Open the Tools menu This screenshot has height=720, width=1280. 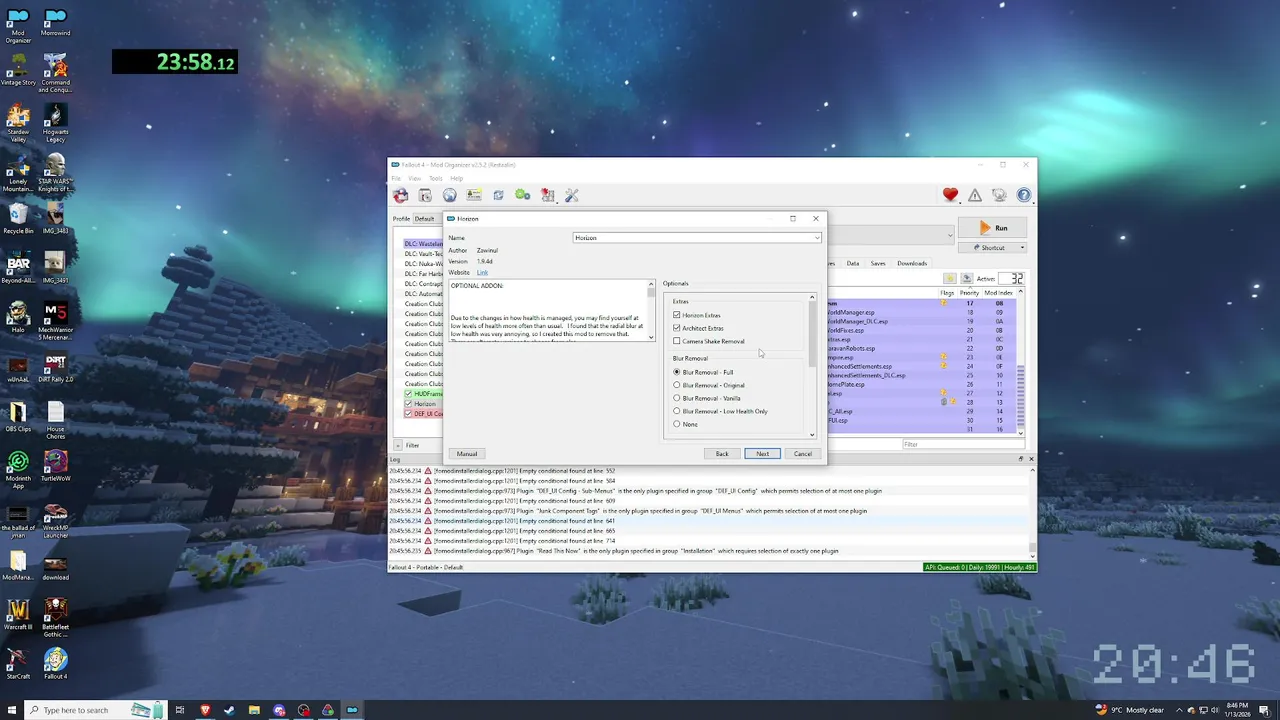pyautogui.click(x=436, y=178)
